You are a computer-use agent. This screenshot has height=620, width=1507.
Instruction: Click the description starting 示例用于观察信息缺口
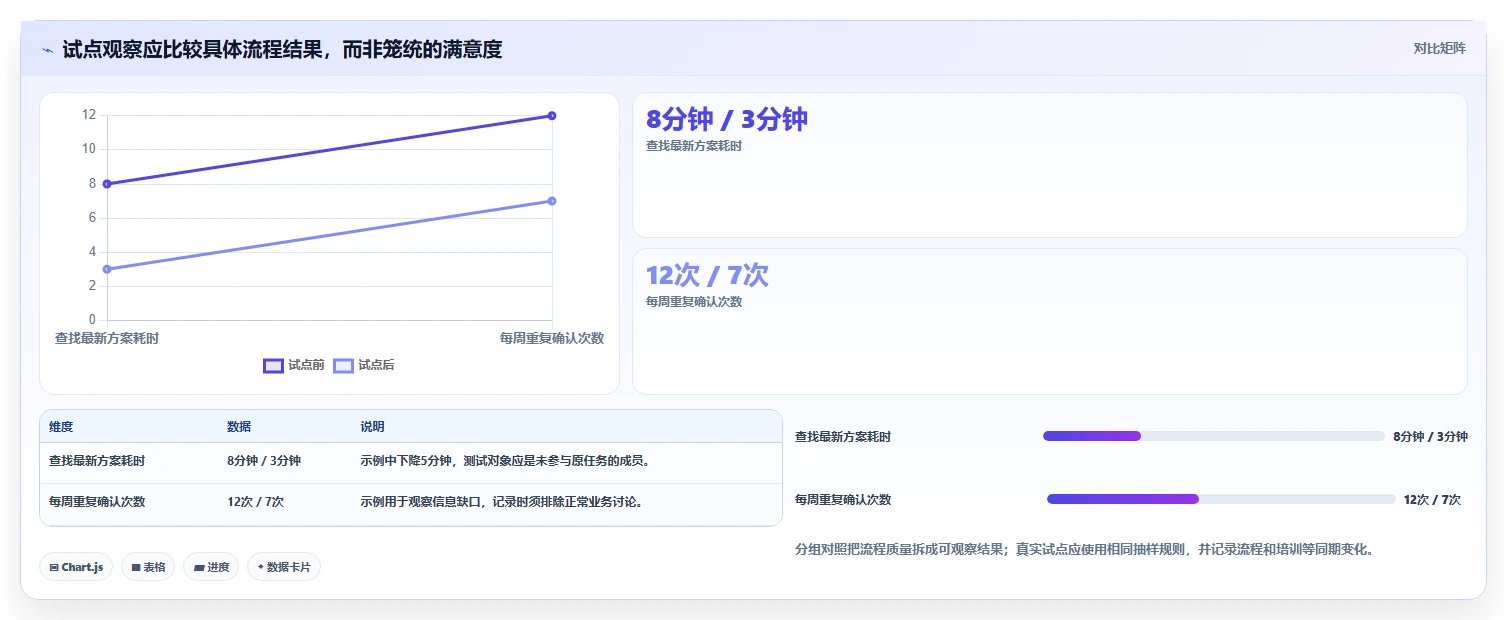[x=502, y=502]
